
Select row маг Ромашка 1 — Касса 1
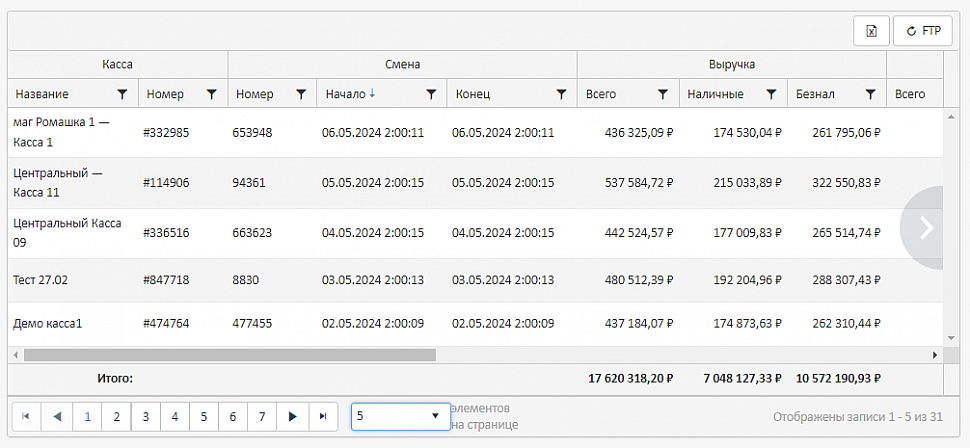(x=475, y=132)
